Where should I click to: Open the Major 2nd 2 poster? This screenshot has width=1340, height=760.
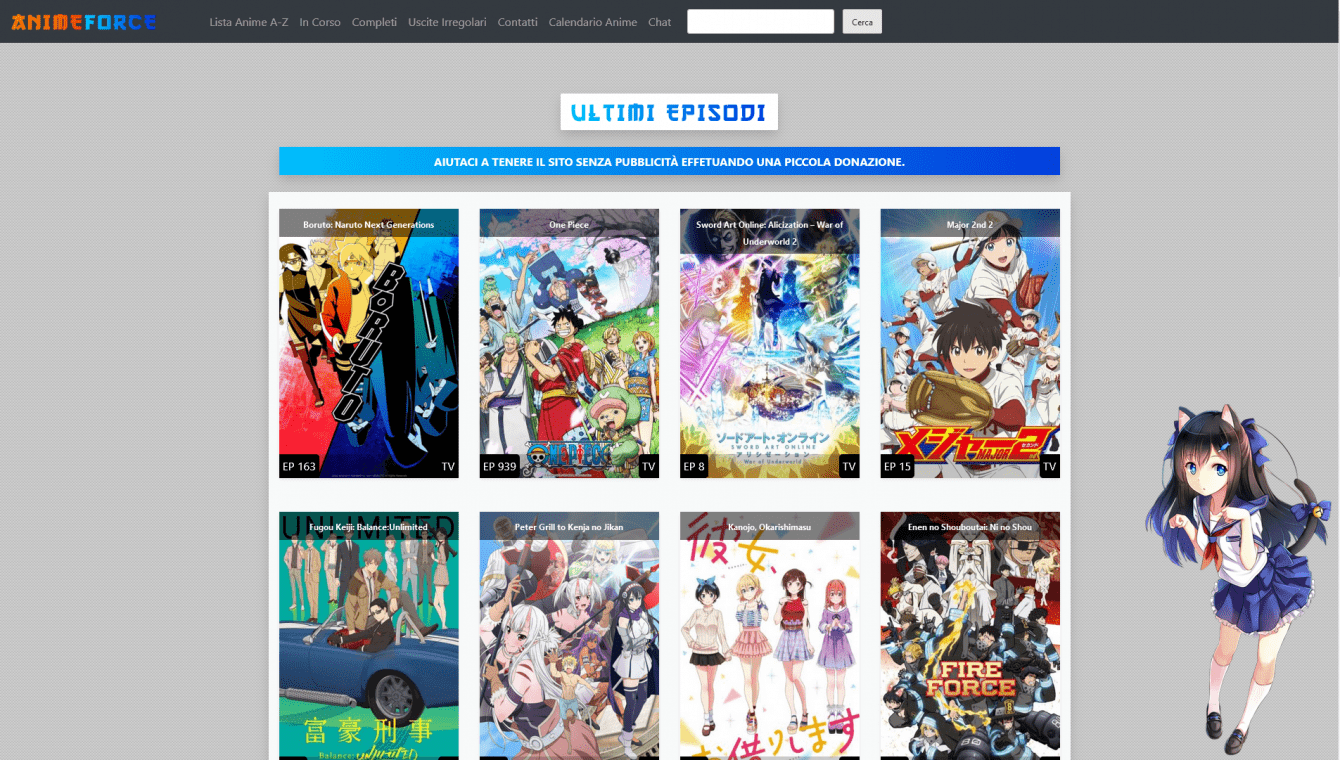pos(970,343)
